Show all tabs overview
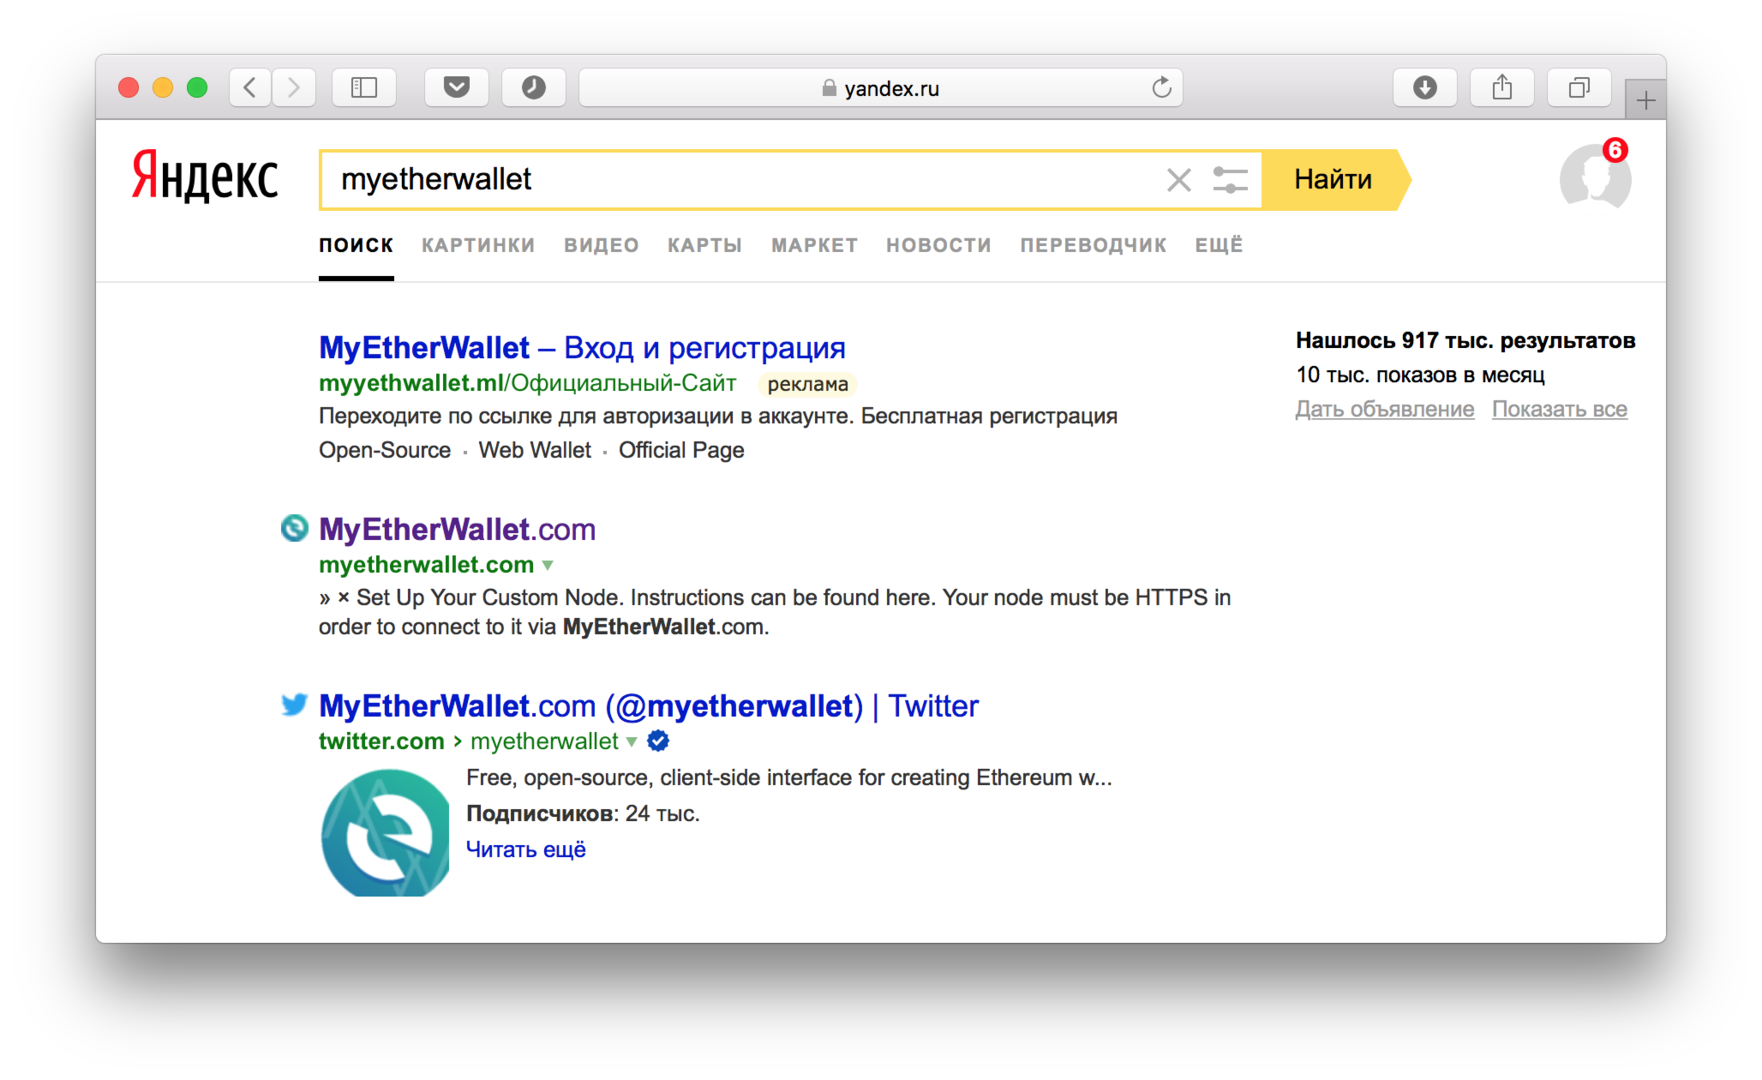Screen dimensions: 1762x1080 pos(1579,88)
